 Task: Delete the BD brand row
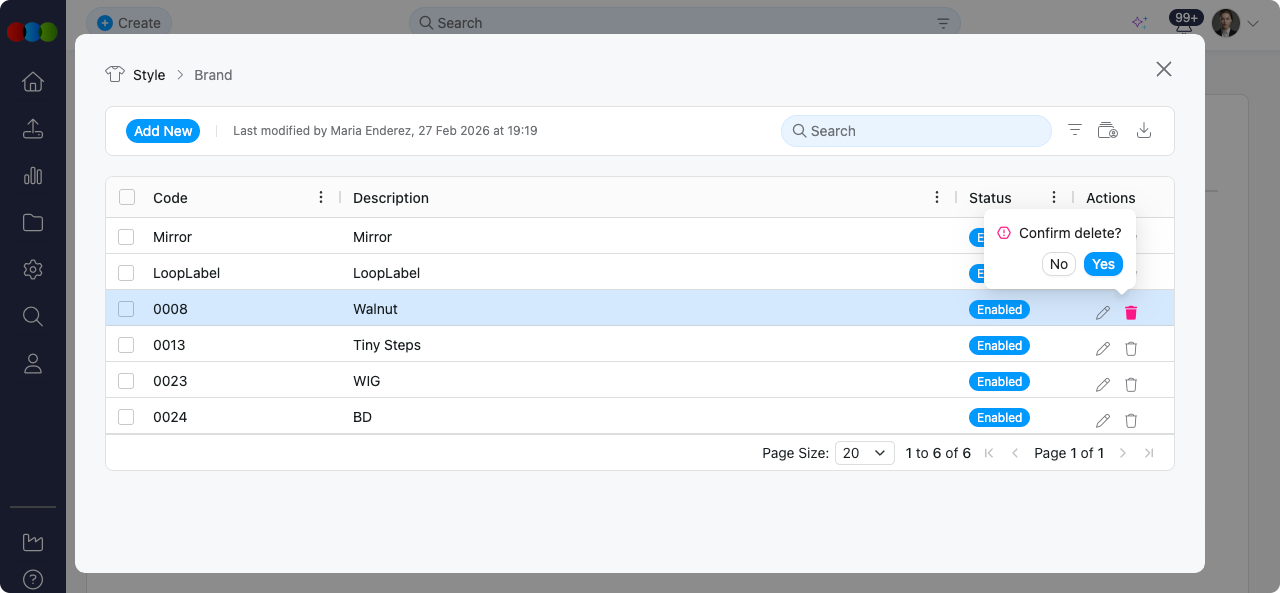click(x=1131, y=421)
